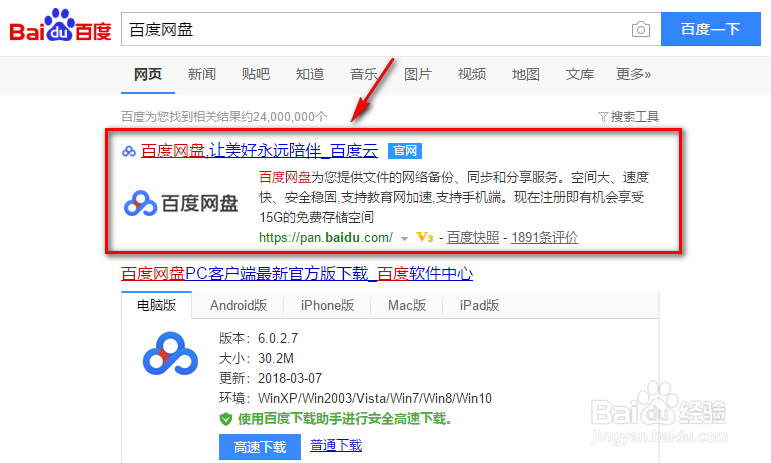Open the 搜索工具 filter icon
This screenshot has width=771, height=463.
pyautogui.click(x=603, y=117)
